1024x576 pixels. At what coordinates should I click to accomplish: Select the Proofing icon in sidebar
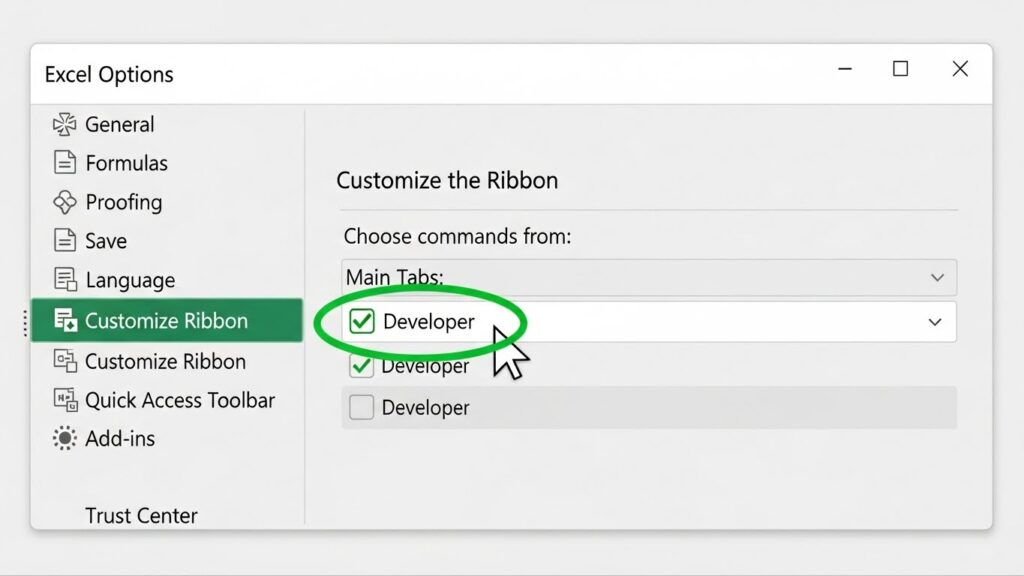(65, 202)
